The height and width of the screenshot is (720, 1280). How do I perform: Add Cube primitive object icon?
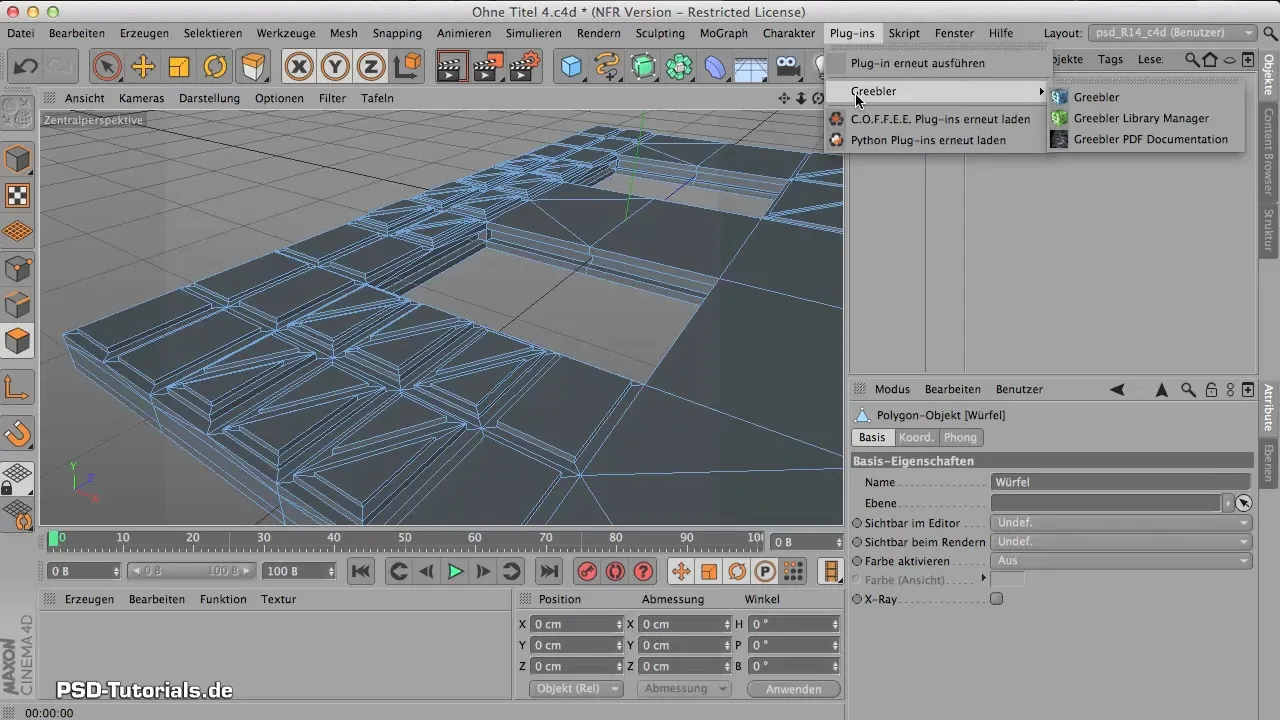(x=571, y=67)
